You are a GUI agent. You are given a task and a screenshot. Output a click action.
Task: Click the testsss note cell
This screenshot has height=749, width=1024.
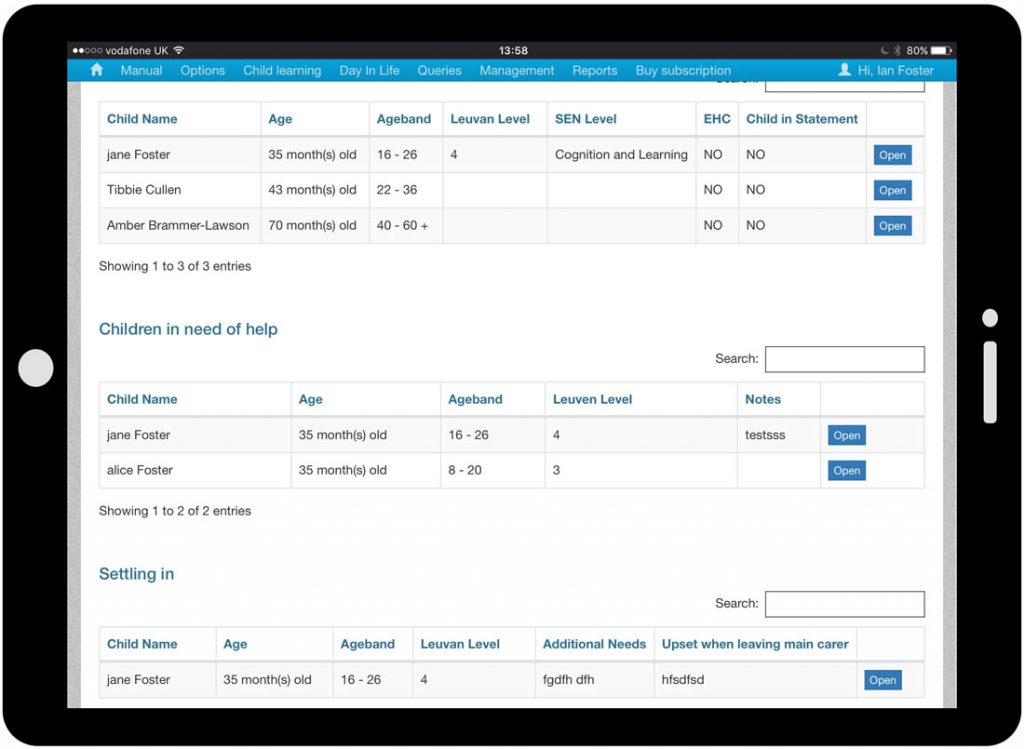click(x=778, y=435)
